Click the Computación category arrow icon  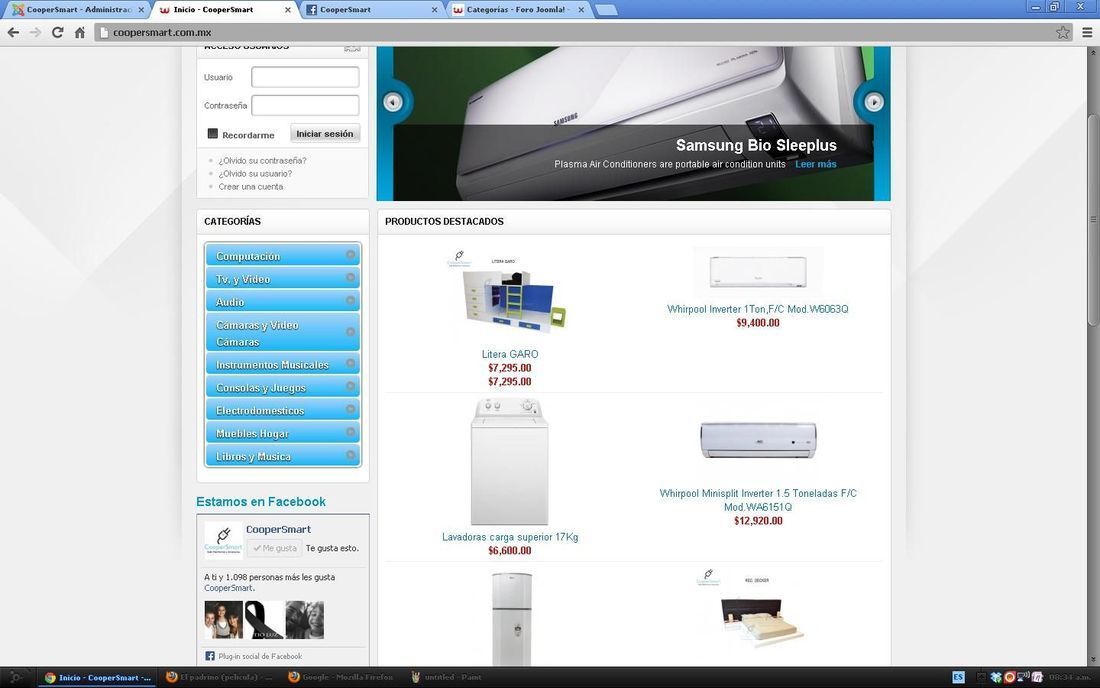pos(351,255)
